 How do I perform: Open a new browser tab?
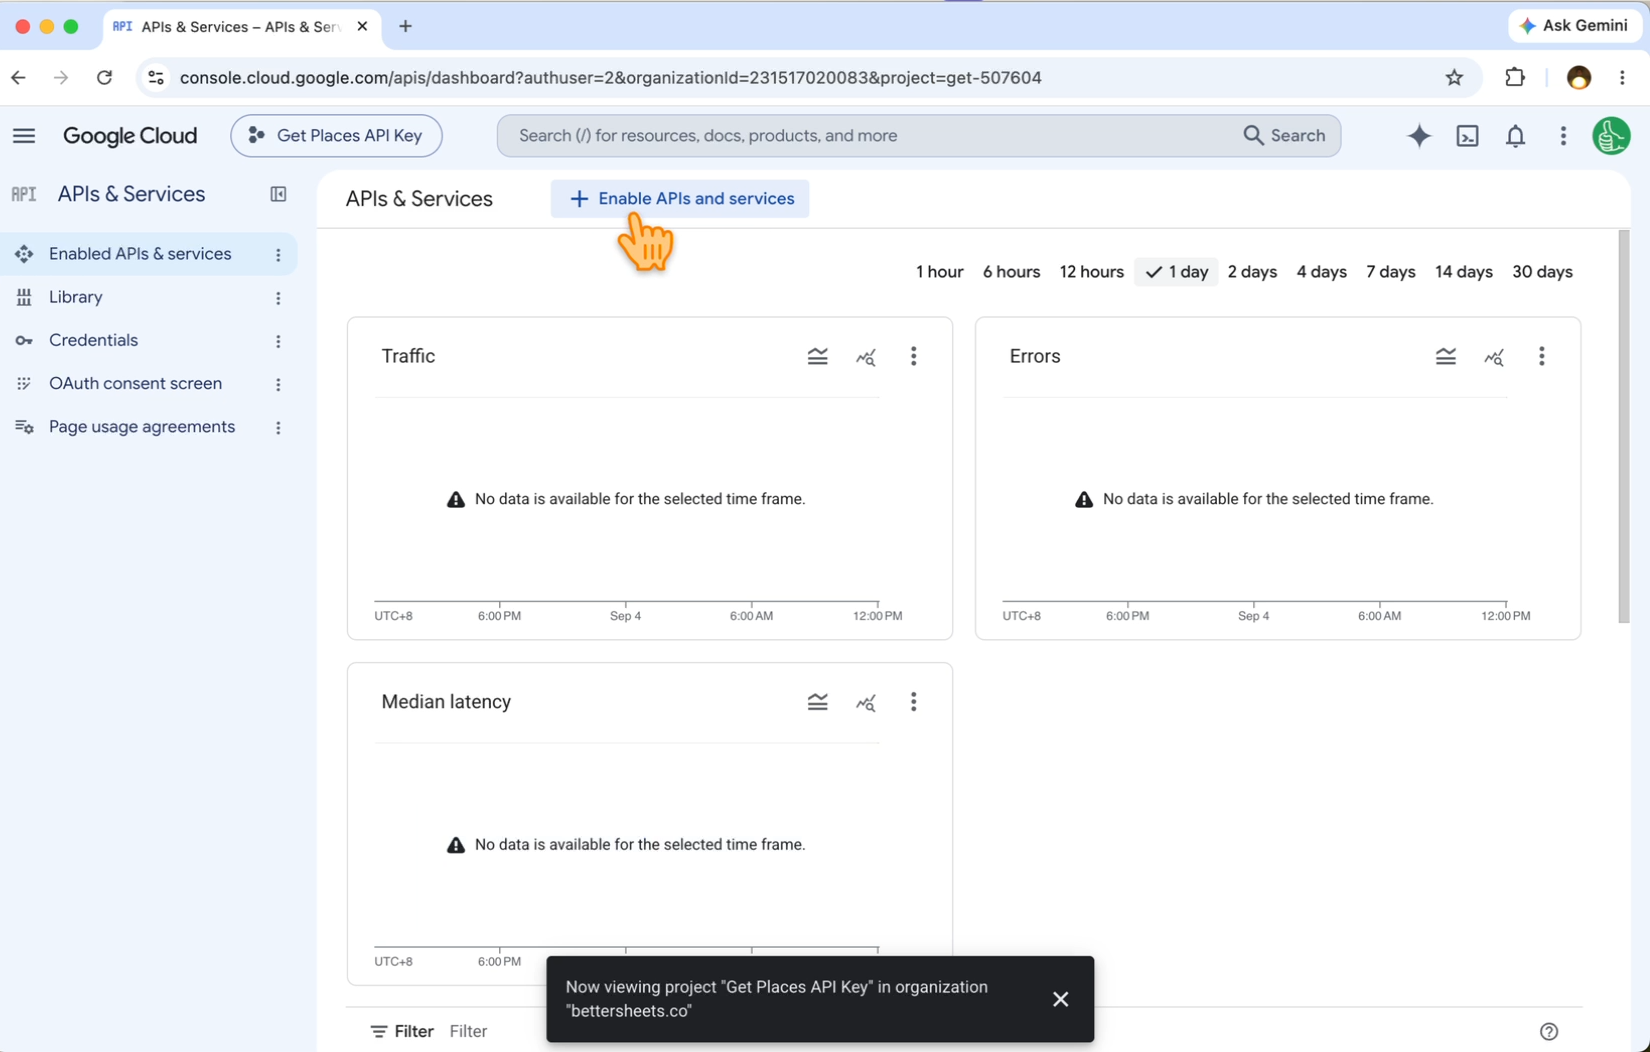(x=405, y=27)
